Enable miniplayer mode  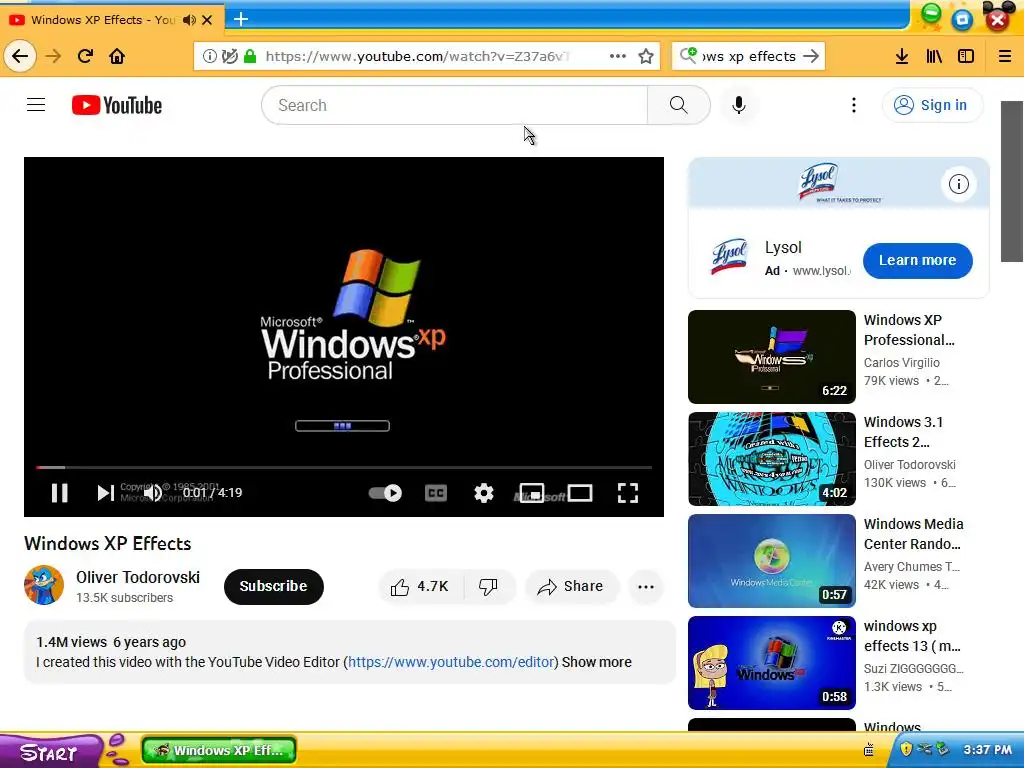click(532, 493)
